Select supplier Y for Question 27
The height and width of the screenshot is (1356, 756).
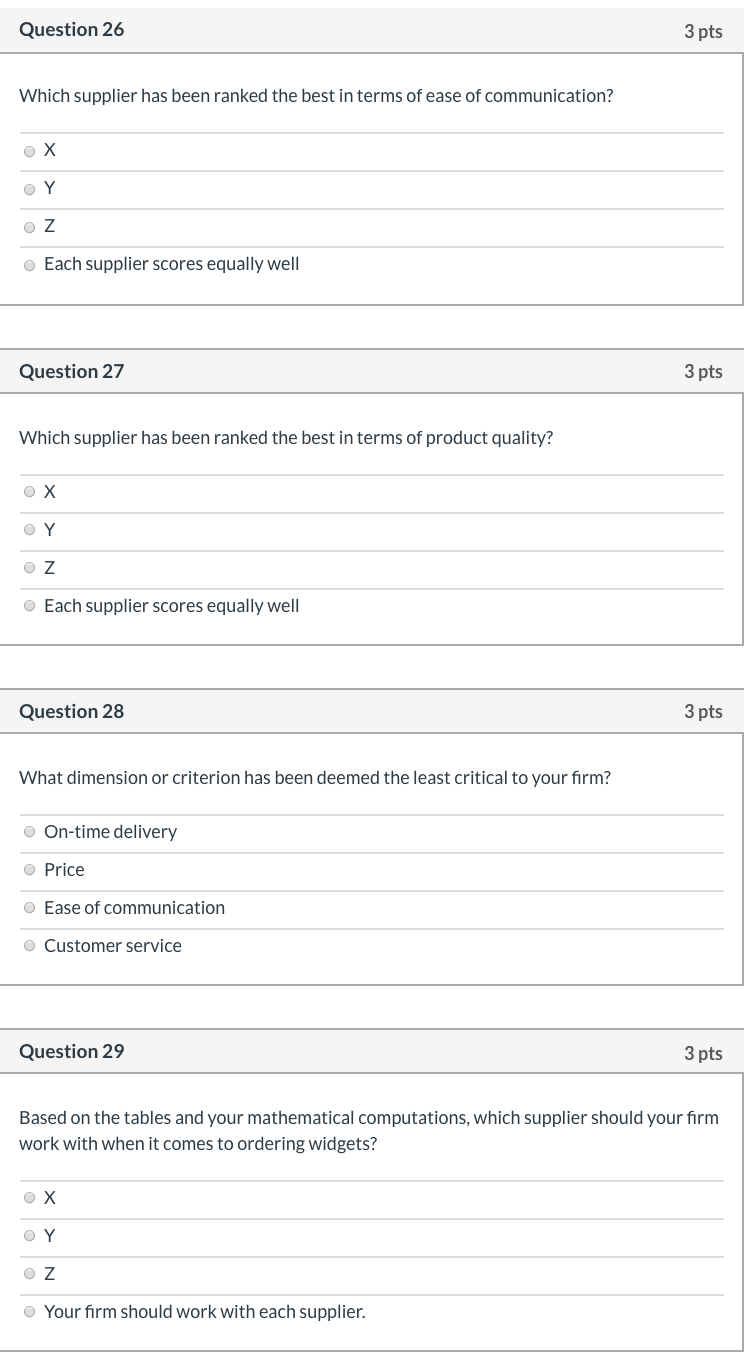(29, 529)
